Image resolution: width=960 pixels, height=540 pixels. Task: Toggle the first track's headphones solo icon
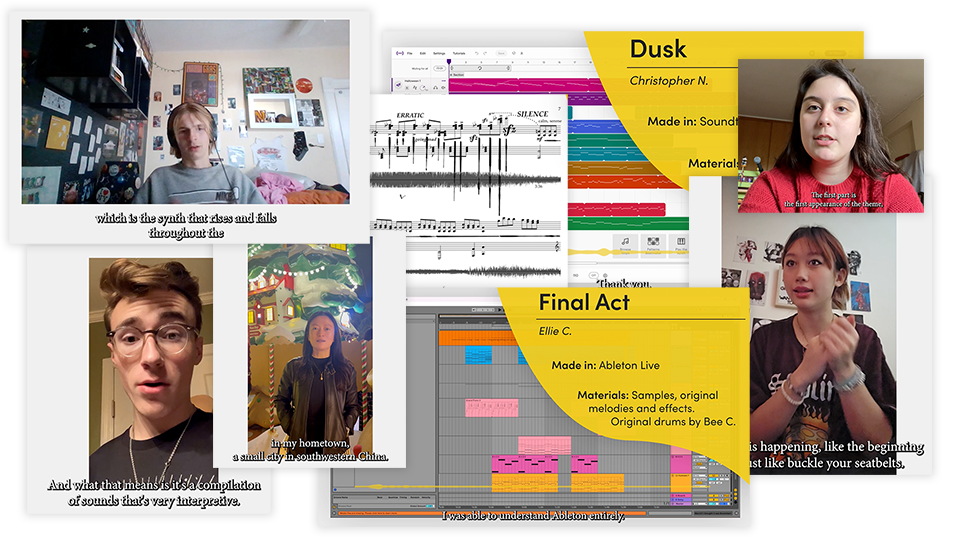click(x=435, y=88)
